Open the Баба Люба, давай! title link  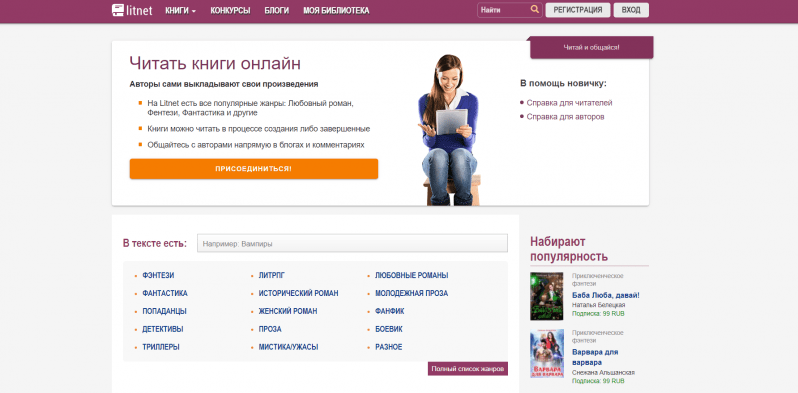[606, 295]
